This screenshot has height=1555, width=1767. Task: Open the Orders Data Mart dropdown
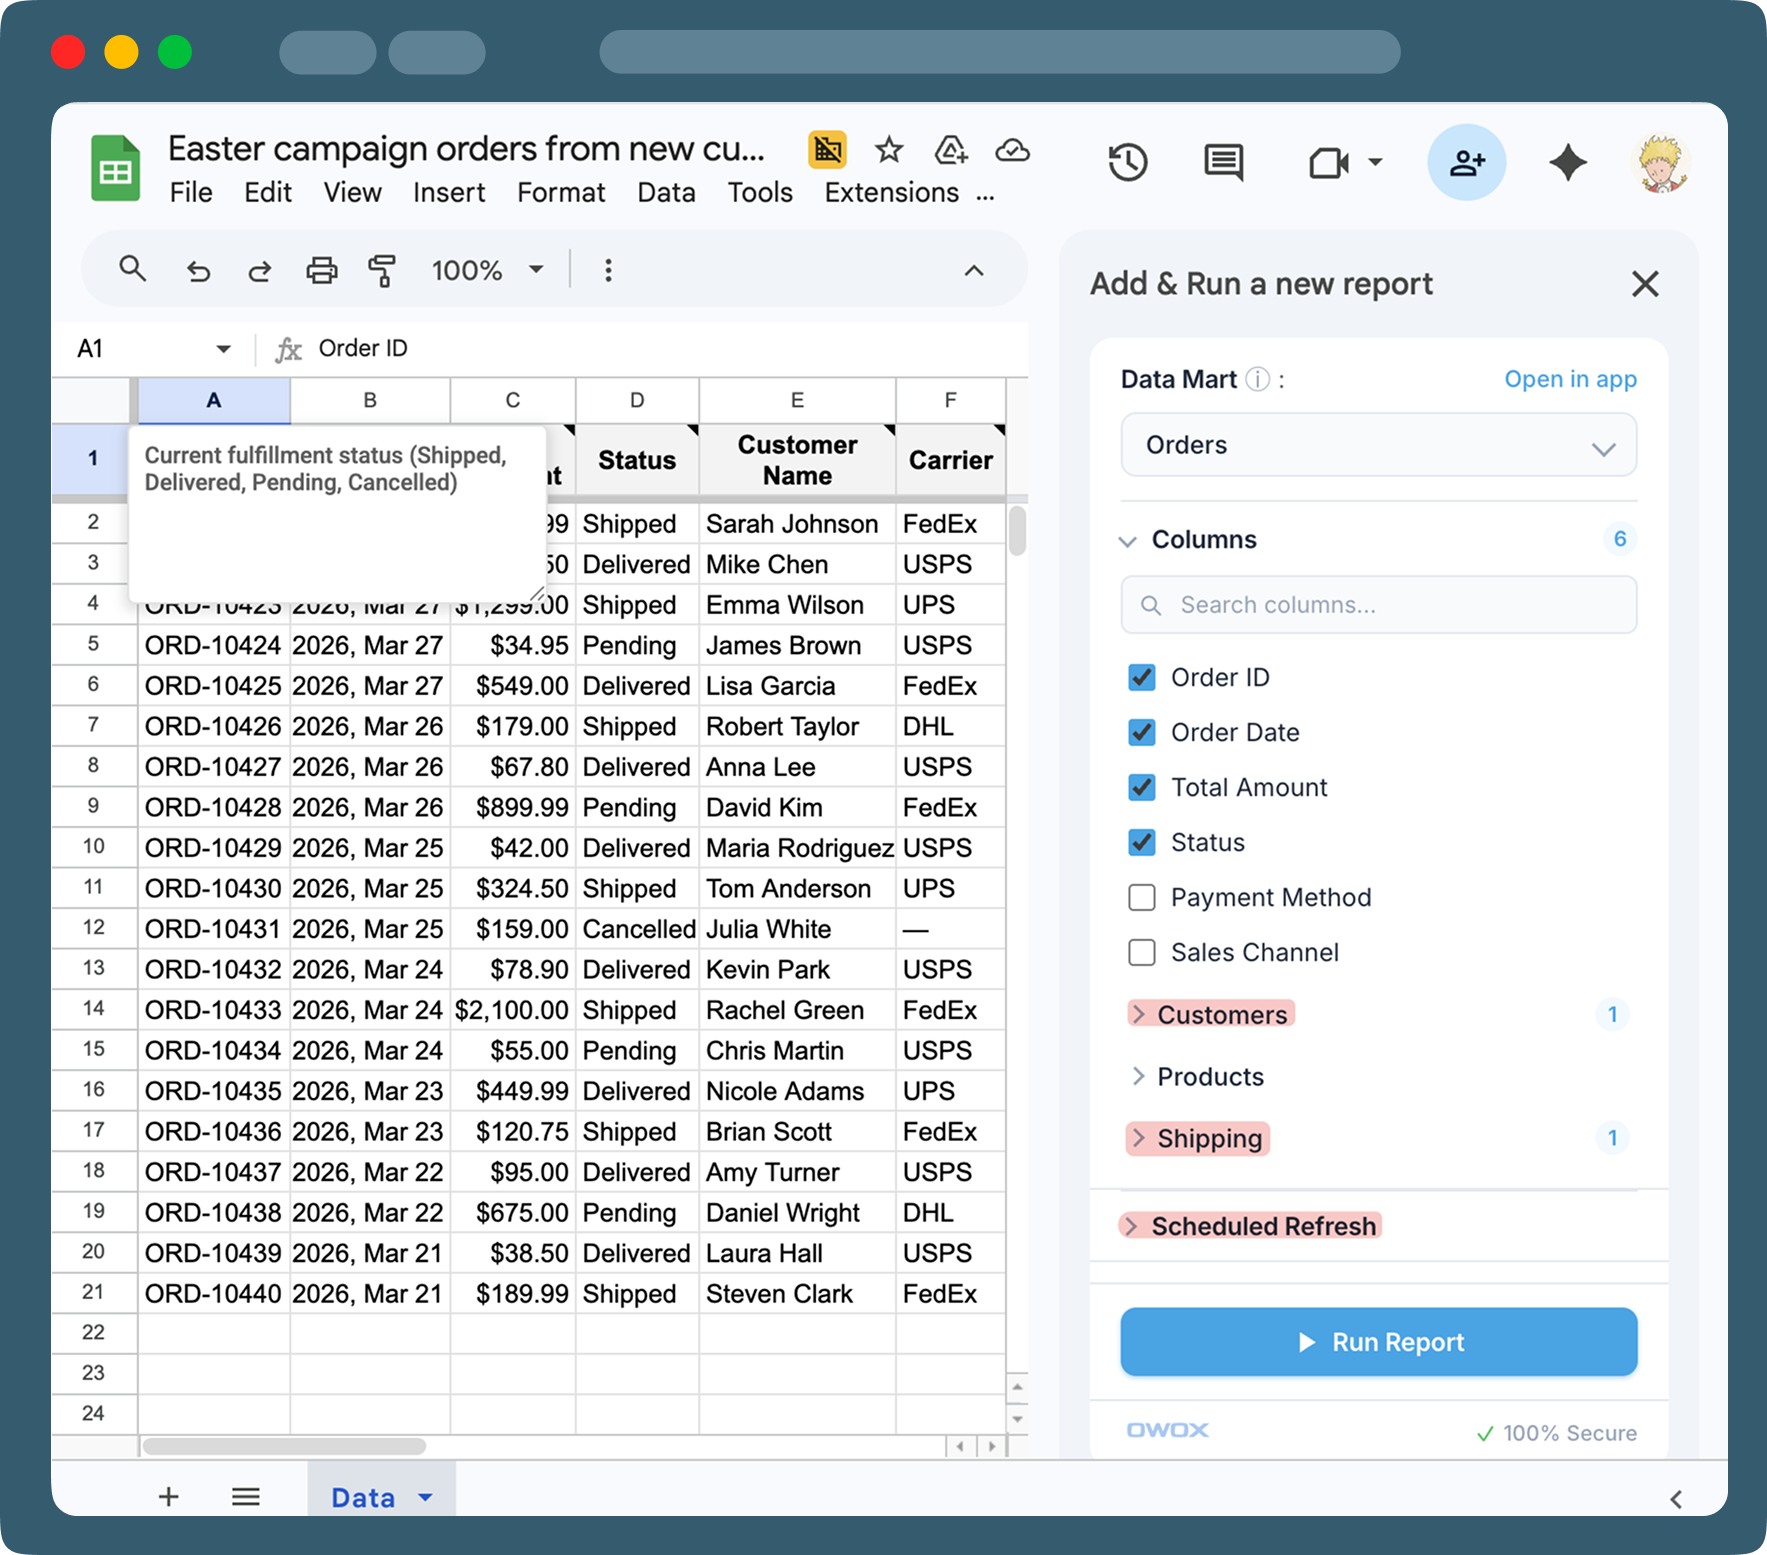(x=1378, y=445)
